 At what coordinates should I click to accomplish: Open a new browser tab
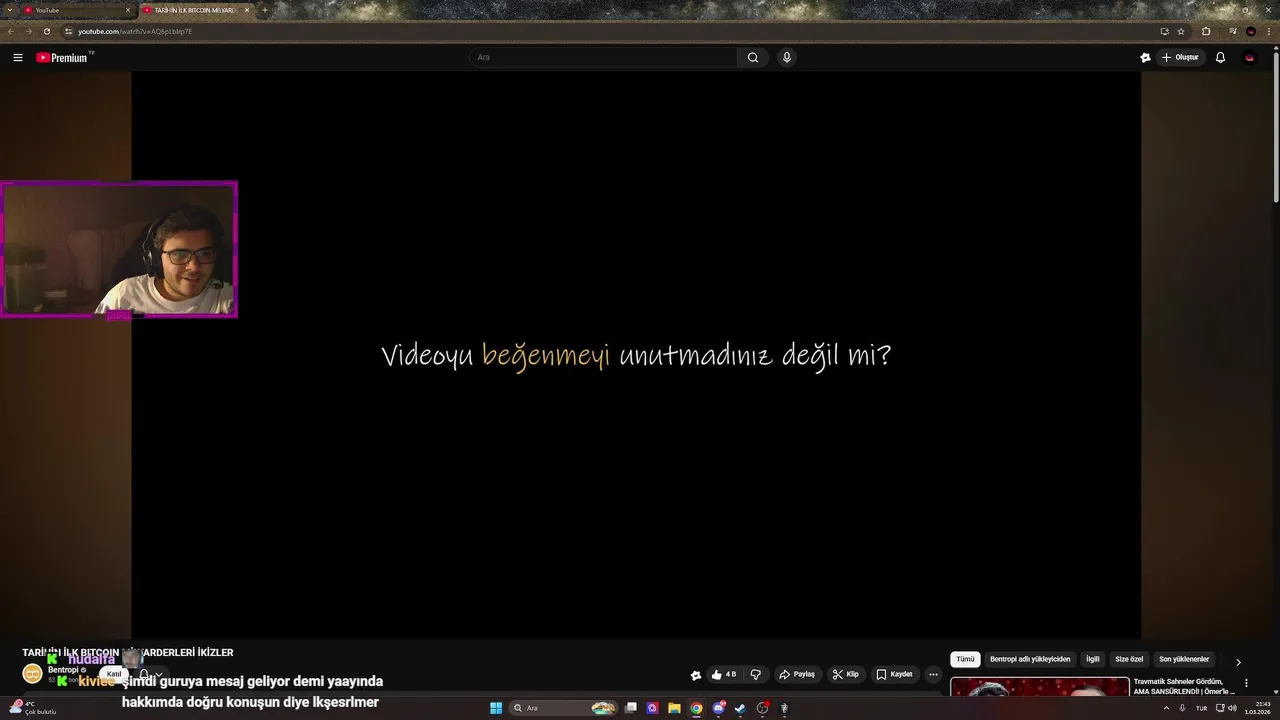tap(265, 10)
